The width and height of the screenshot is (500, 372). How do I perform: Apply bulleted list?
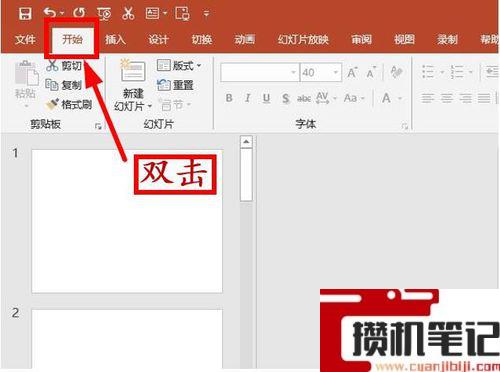[428, 72]
